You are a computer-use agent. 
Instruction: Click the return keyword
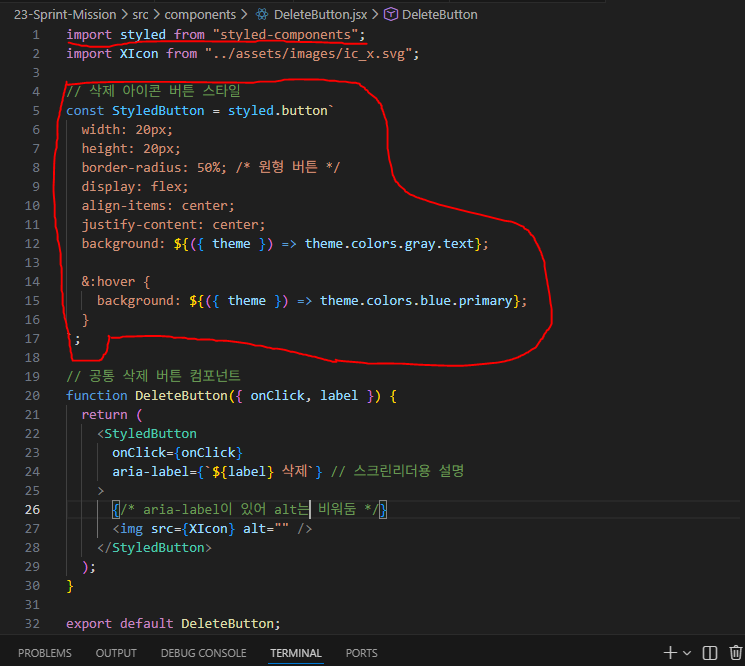(105, 415)
